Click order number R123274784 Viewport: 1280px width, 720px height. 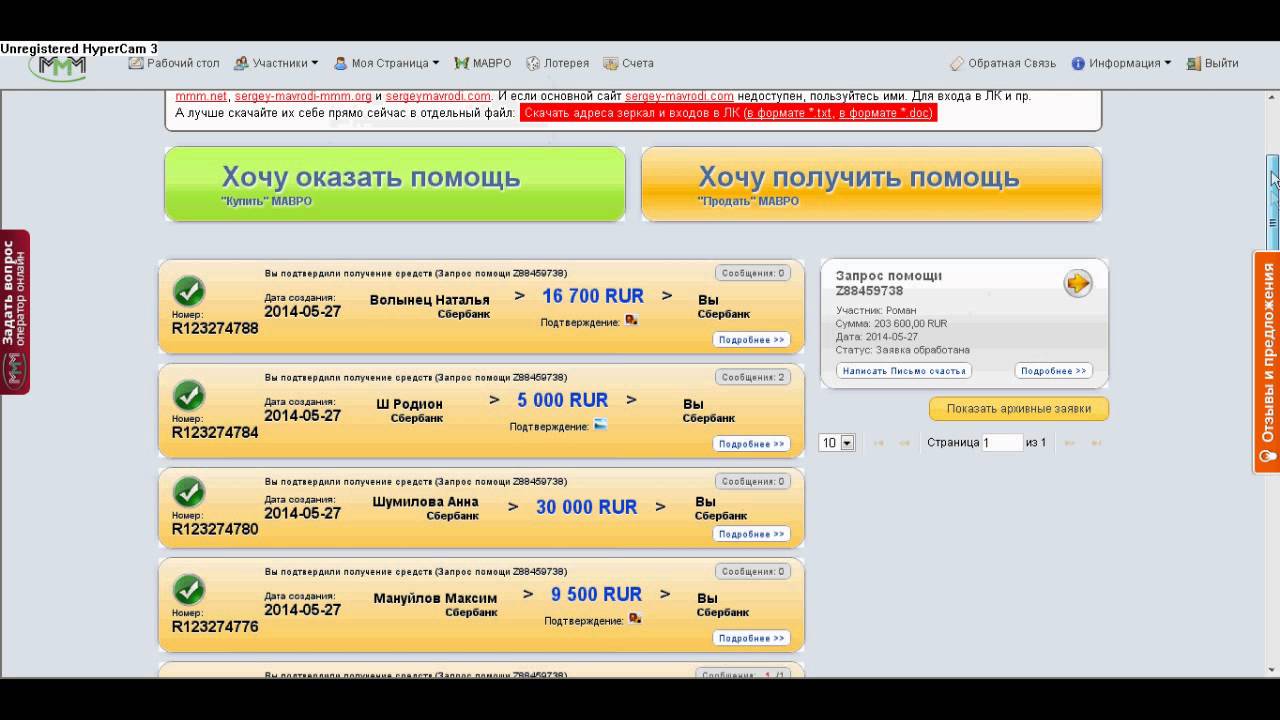click(215, 433)
